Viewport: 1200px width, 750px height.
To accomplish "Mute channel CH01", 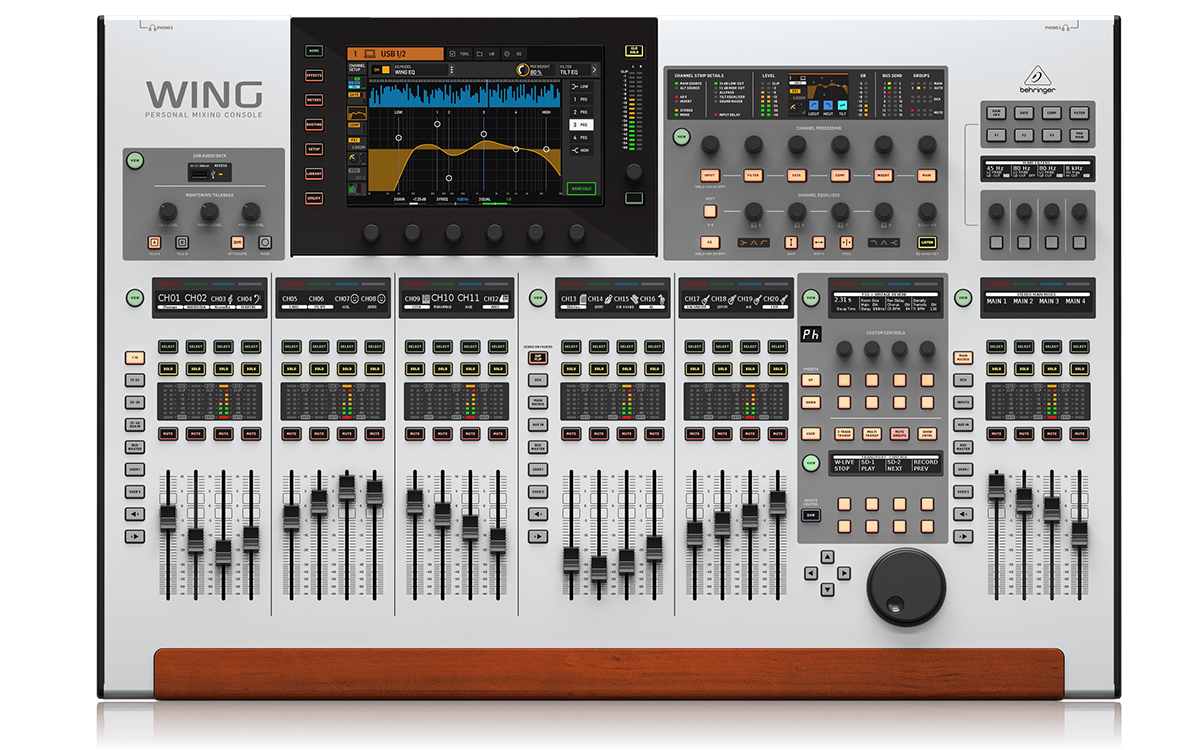I will [x=168, y=434].
